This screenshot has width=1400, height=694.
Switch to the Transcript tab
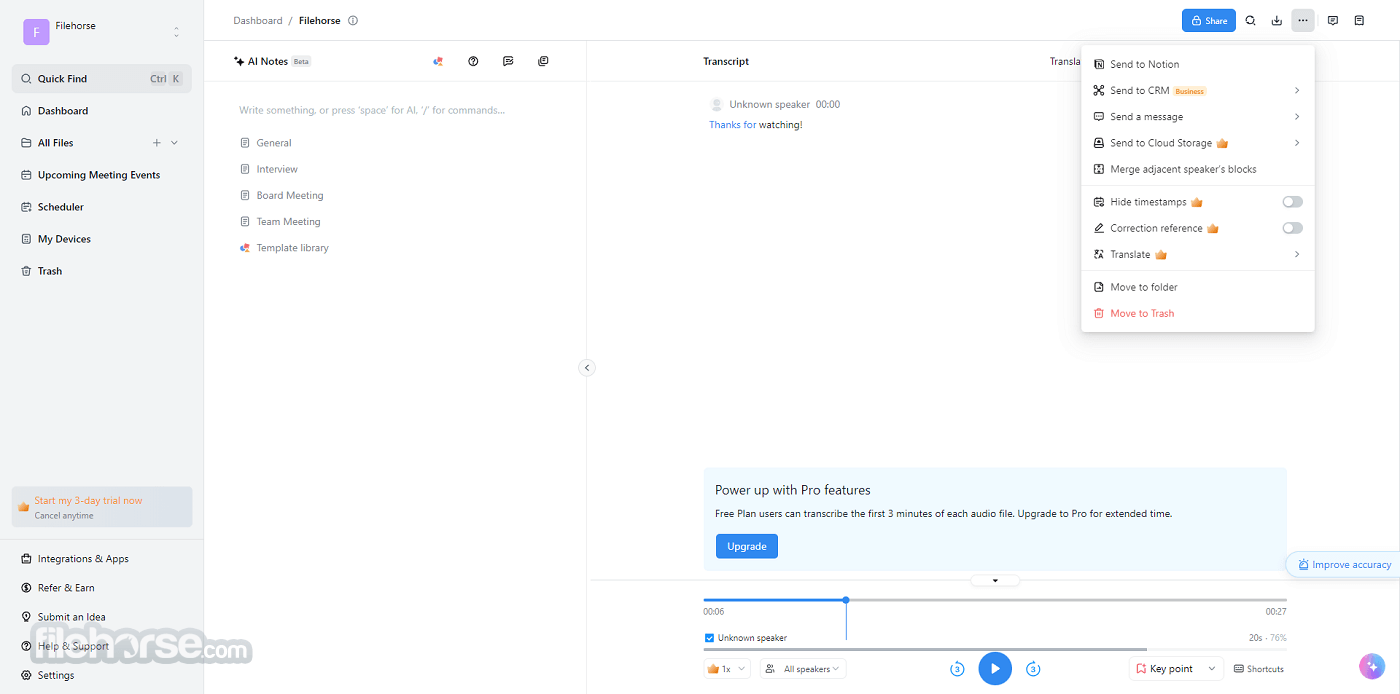tap(726, 61)
